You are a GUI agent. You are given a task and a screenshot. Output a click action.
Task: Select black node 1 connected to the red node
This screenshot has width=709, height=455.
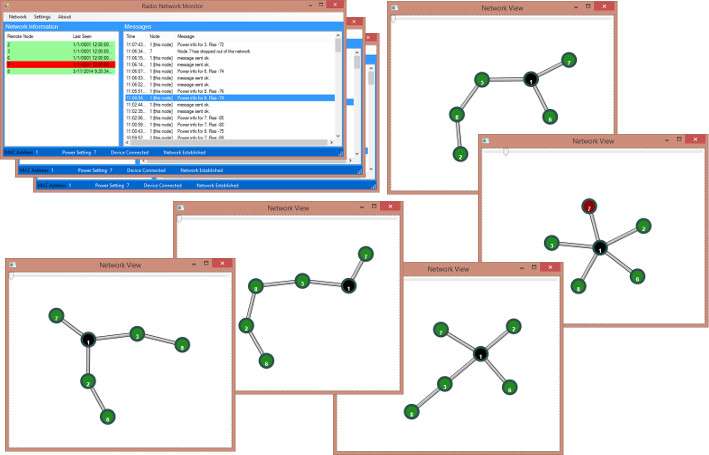pos(598,247)
